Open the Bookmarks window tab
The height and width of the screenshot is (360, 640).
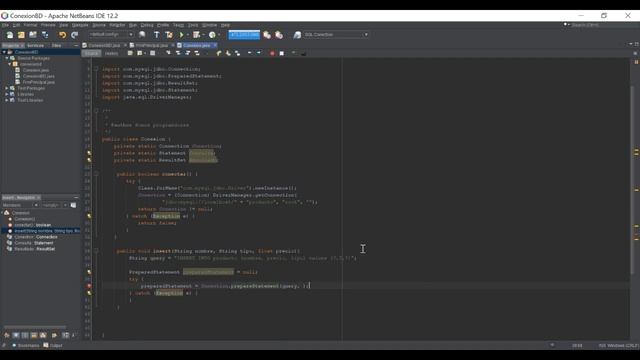click(x=25, y=345)
